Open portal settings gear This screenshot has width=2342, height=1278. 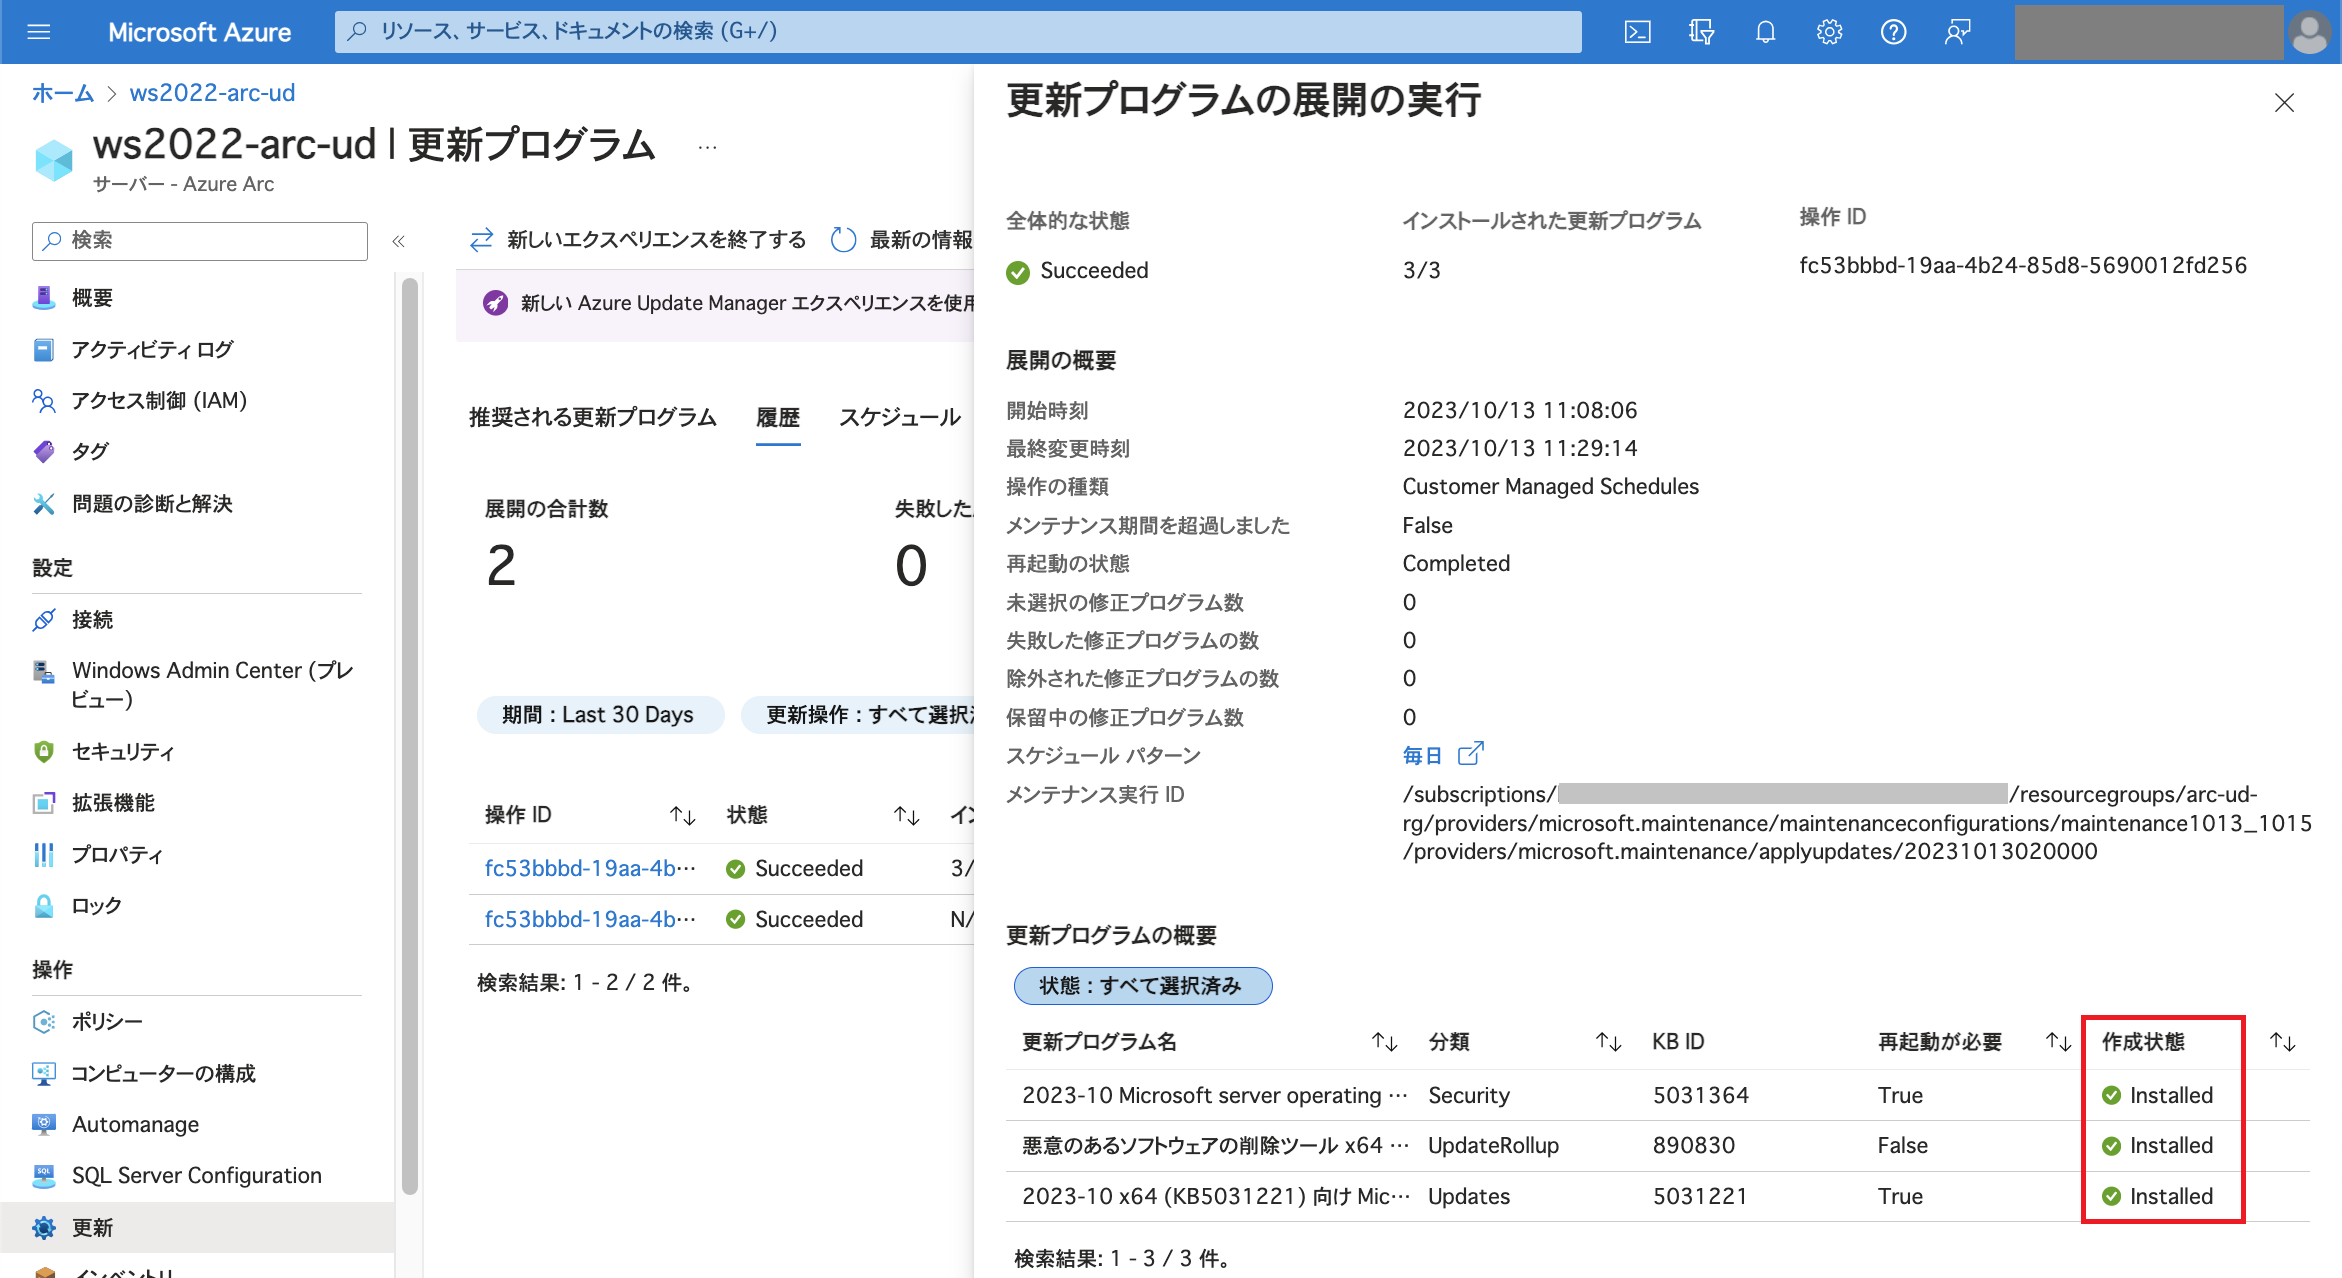pyautogui.click(x=1829, y=32)
